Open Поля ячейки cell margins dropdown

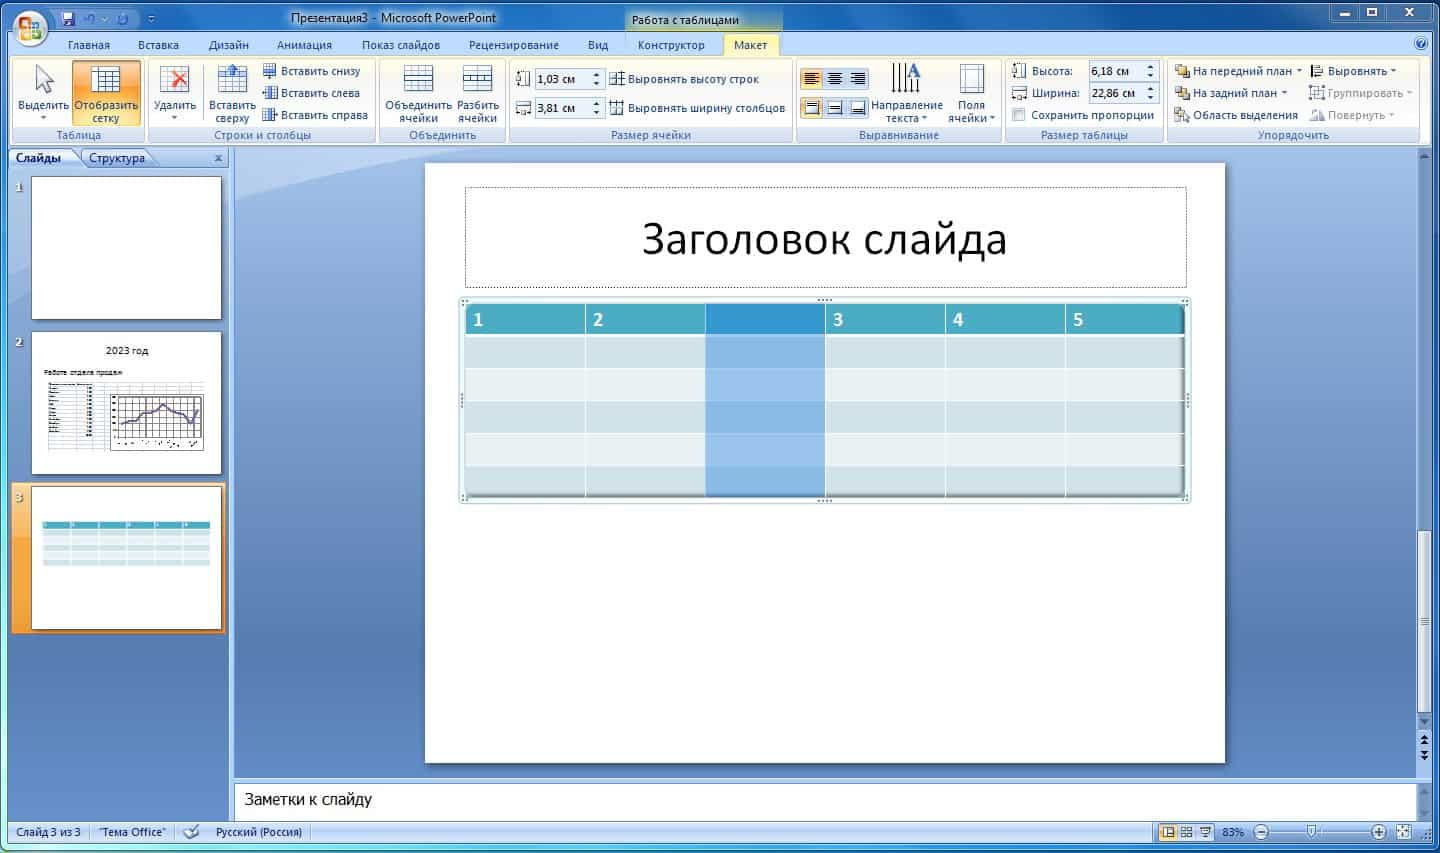[971, 93]
